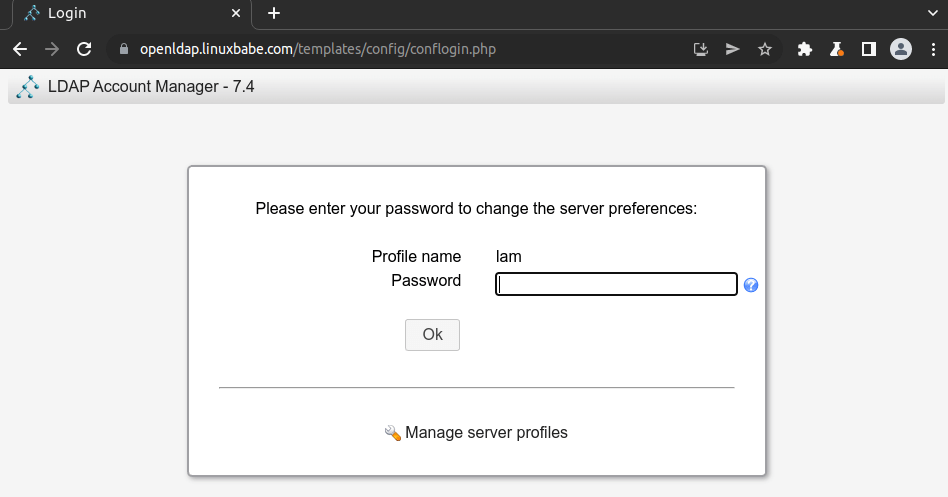Bookmark this page with the star icon
This screenshot has width=948, height=497.
[765, 49]
